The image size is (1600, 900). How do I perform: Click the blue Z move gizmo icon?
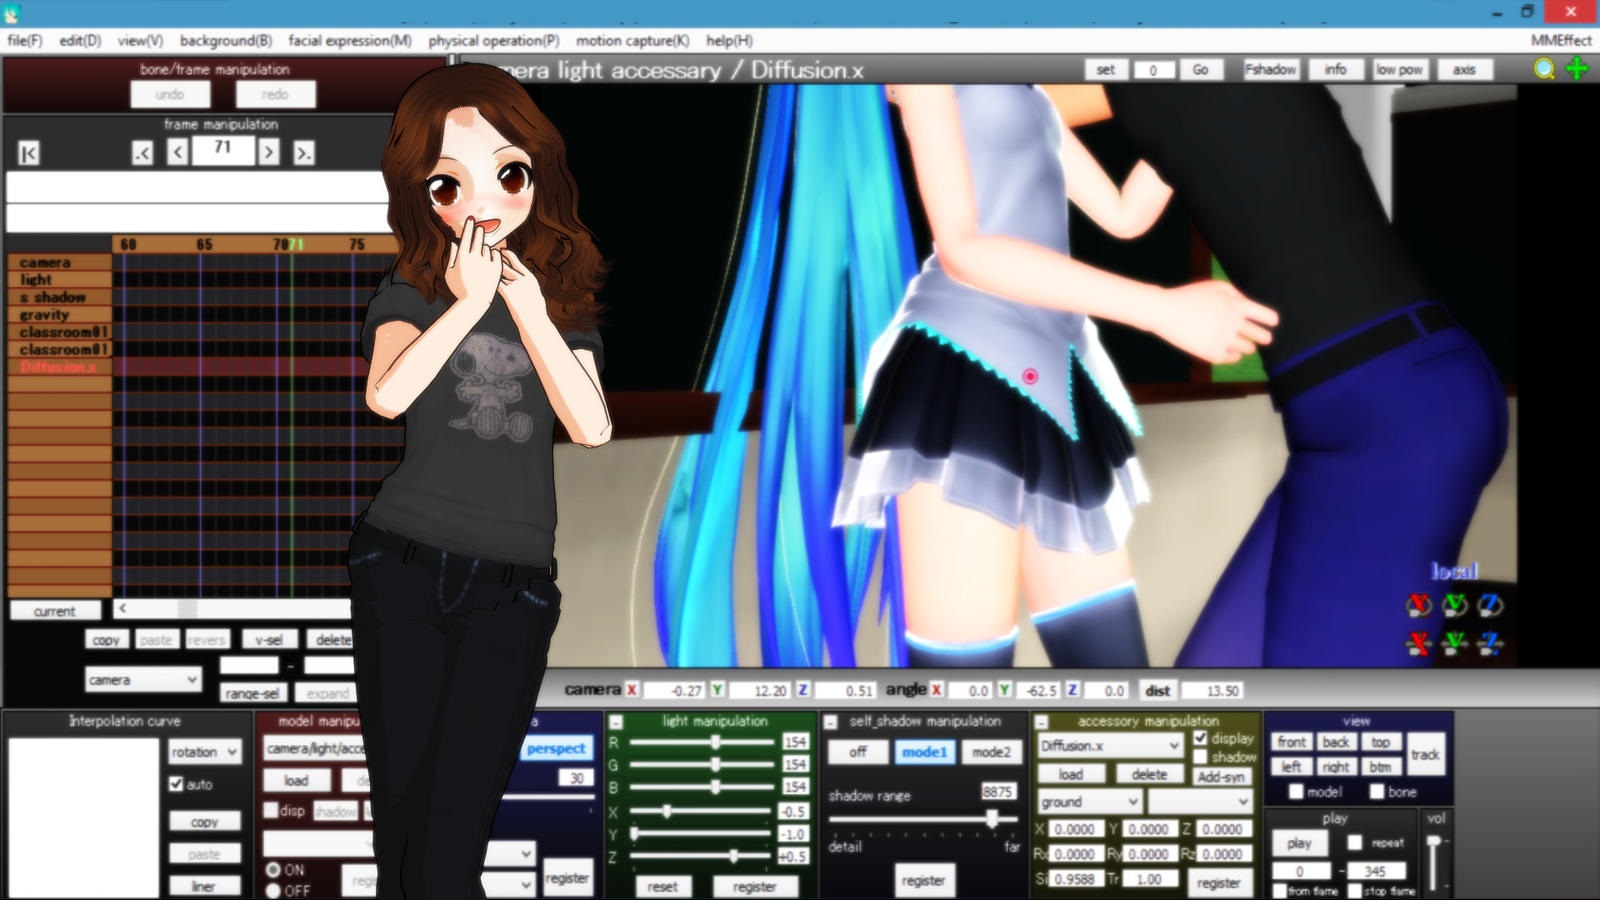[x=1490, y=643]
